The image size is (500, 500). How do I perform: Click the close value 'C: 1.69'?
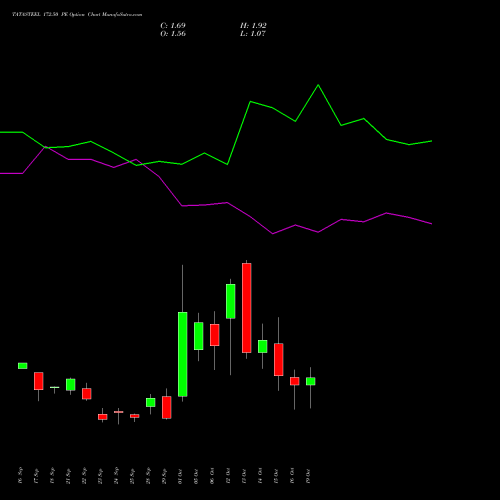(x=173, y=26)
